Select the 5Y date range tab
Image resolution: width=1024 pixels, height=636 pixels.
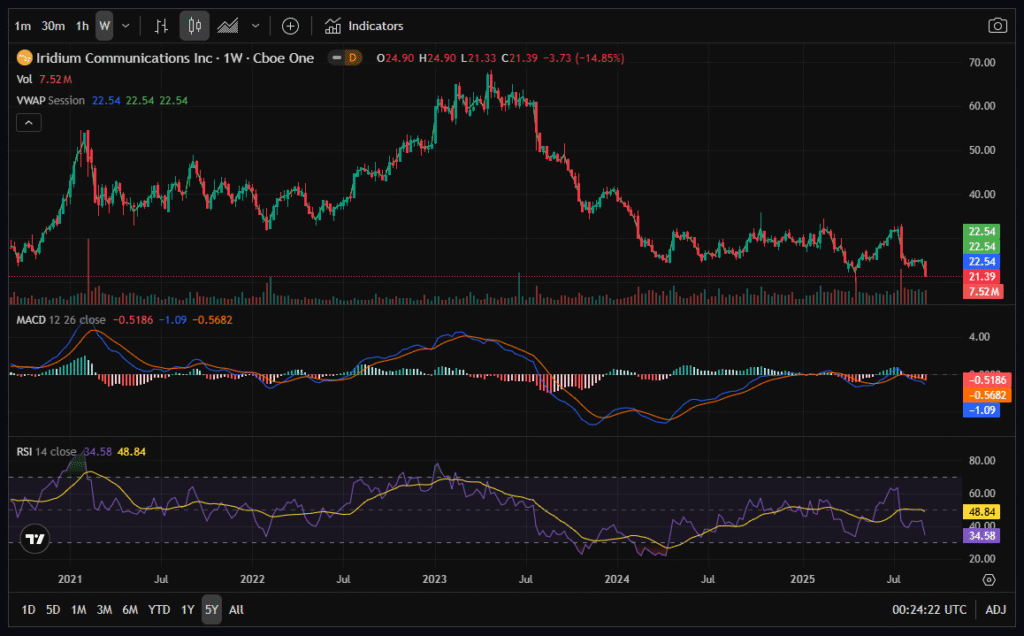point(211,609)
